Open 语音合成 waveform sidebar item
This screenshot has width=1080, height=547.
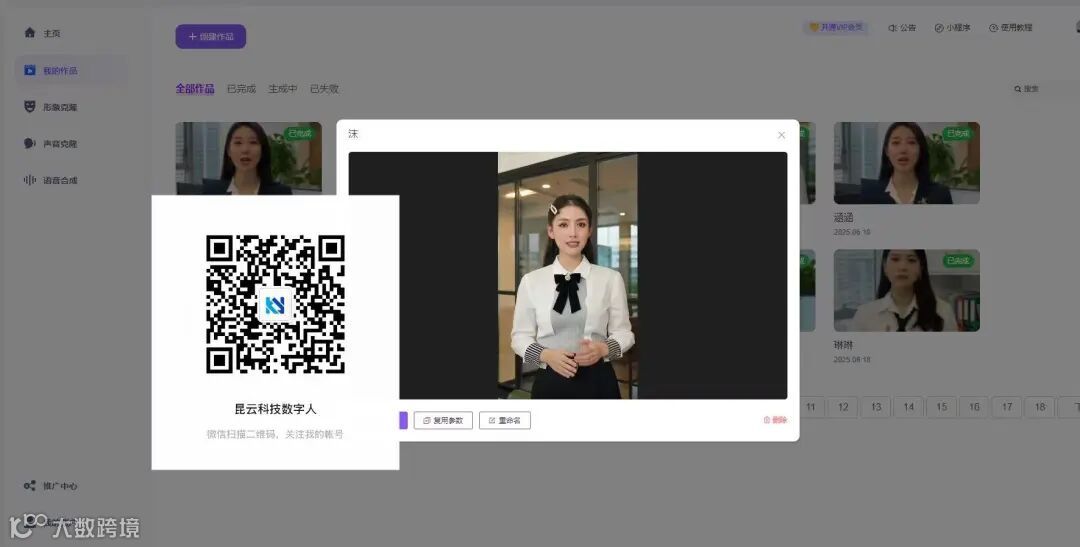tap(50, 180)
